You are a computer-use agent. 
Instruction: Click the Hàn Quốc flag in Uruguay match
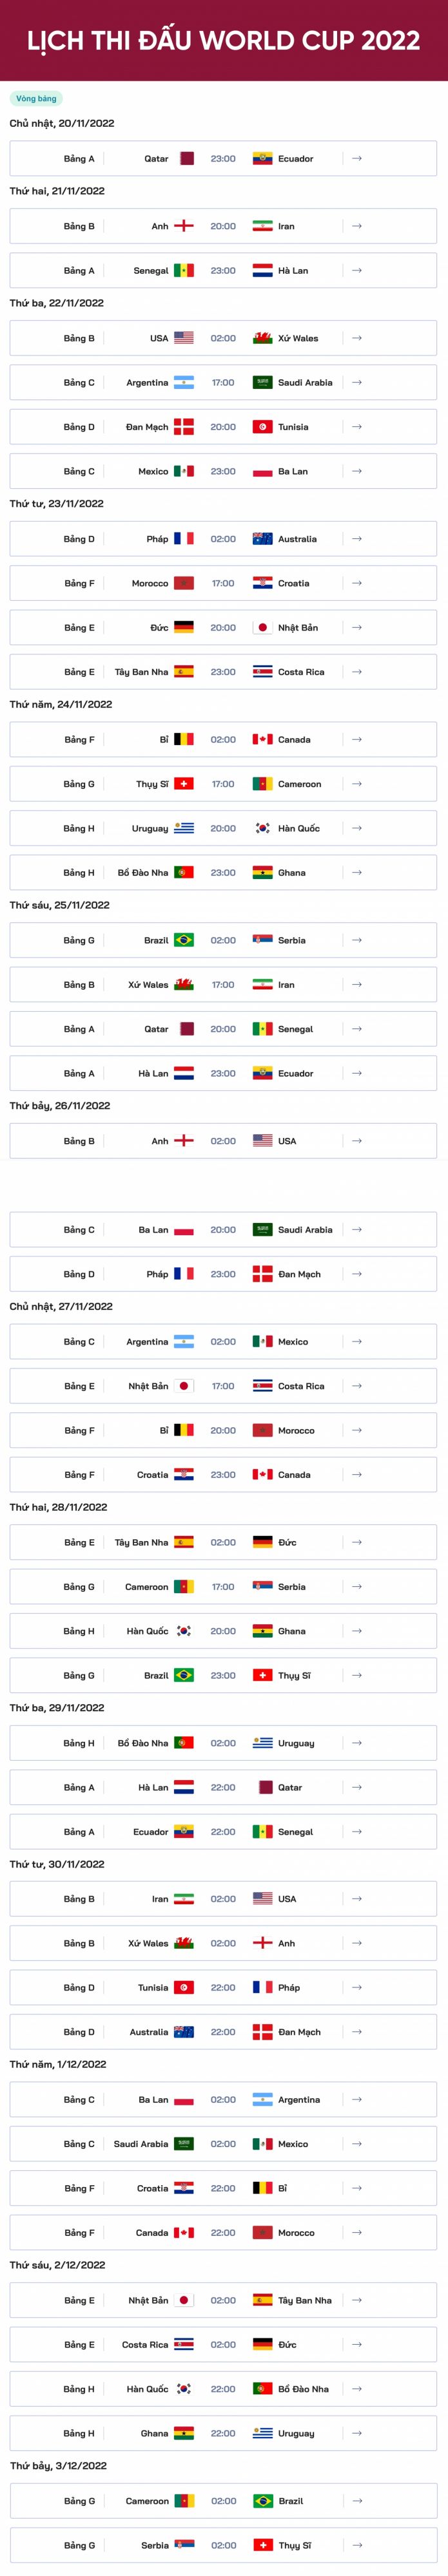pyautogui.click(x=262, y=828)
